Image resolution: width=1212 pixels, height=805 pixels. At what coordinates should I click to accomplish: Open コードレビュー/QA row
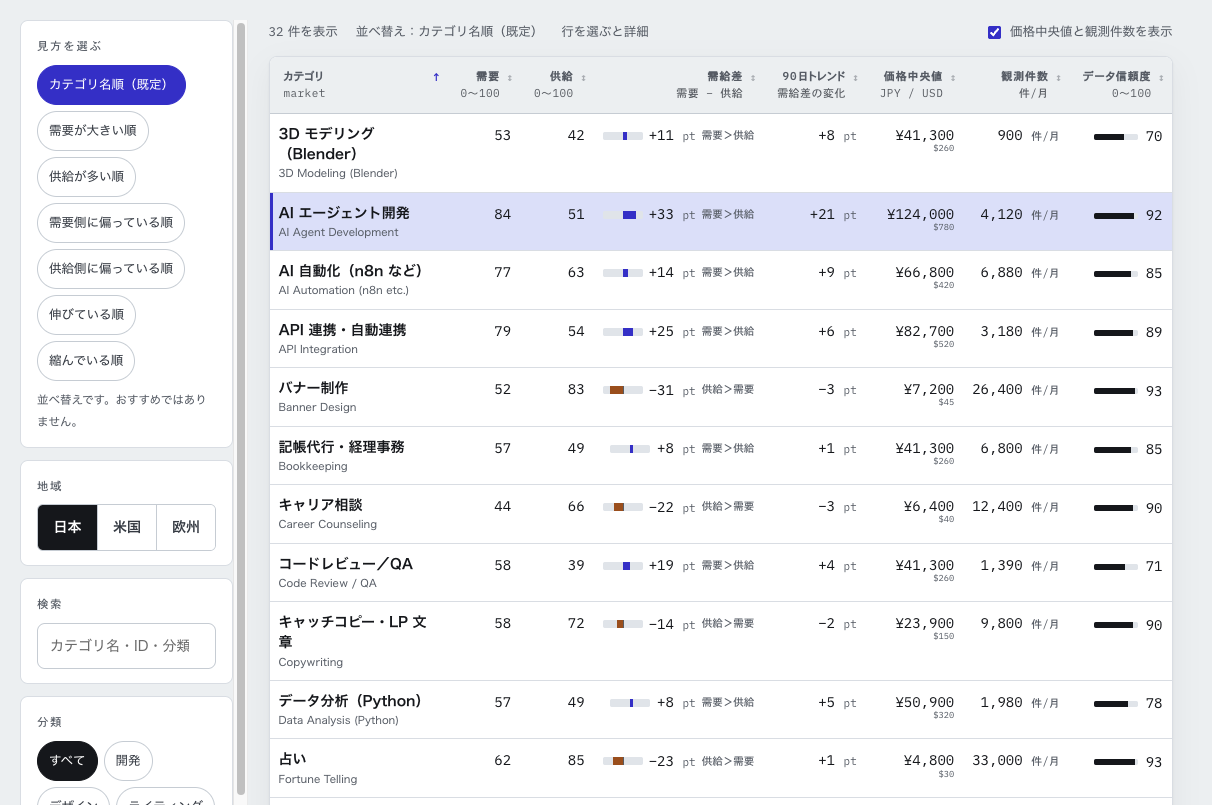click(x=721, y=573)
